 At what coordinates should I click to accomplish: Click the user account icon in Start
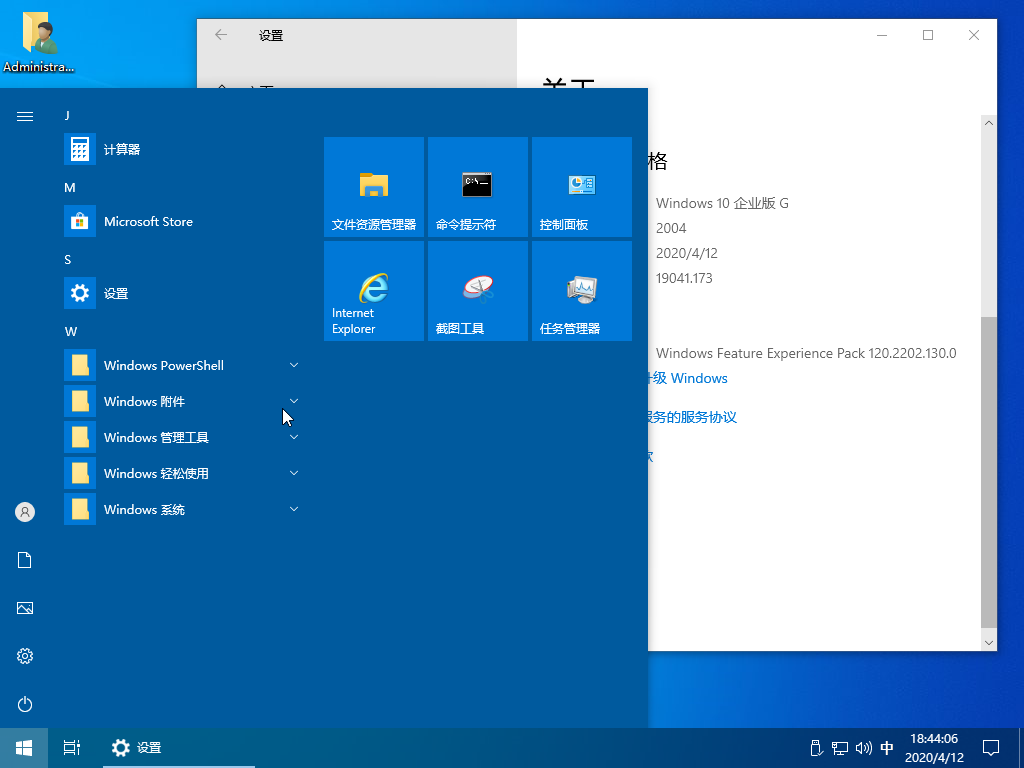(25, 512)
